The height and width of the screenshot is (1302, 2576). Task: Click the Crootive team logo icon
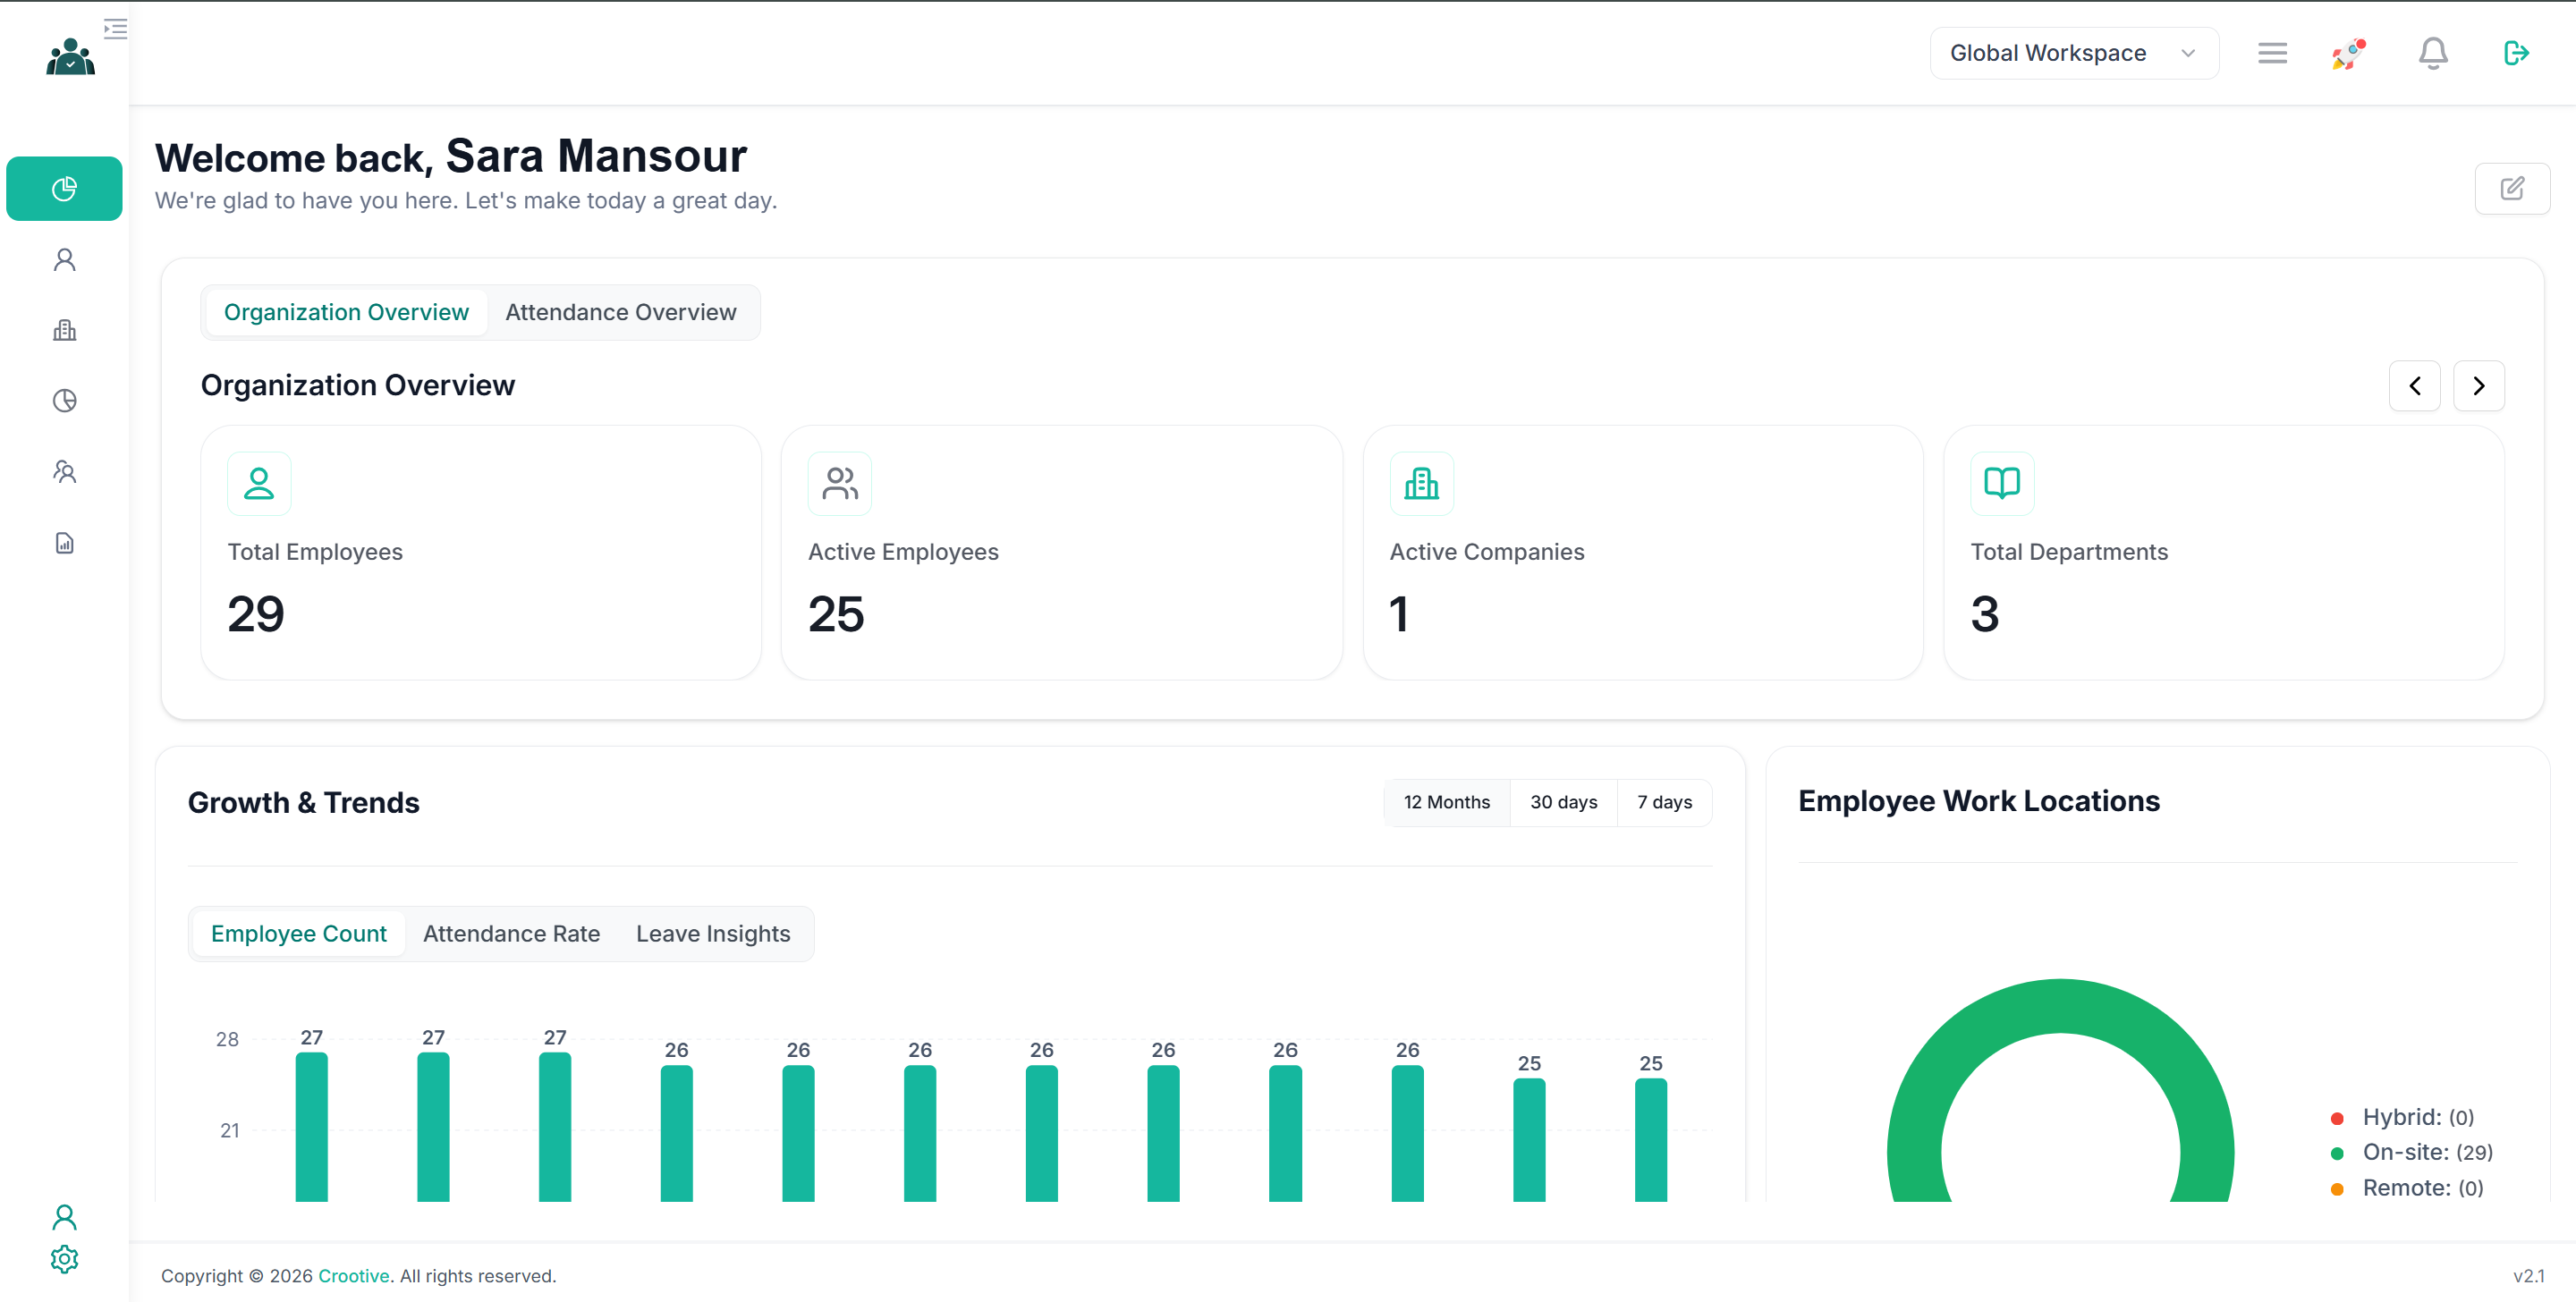(70, 56)
